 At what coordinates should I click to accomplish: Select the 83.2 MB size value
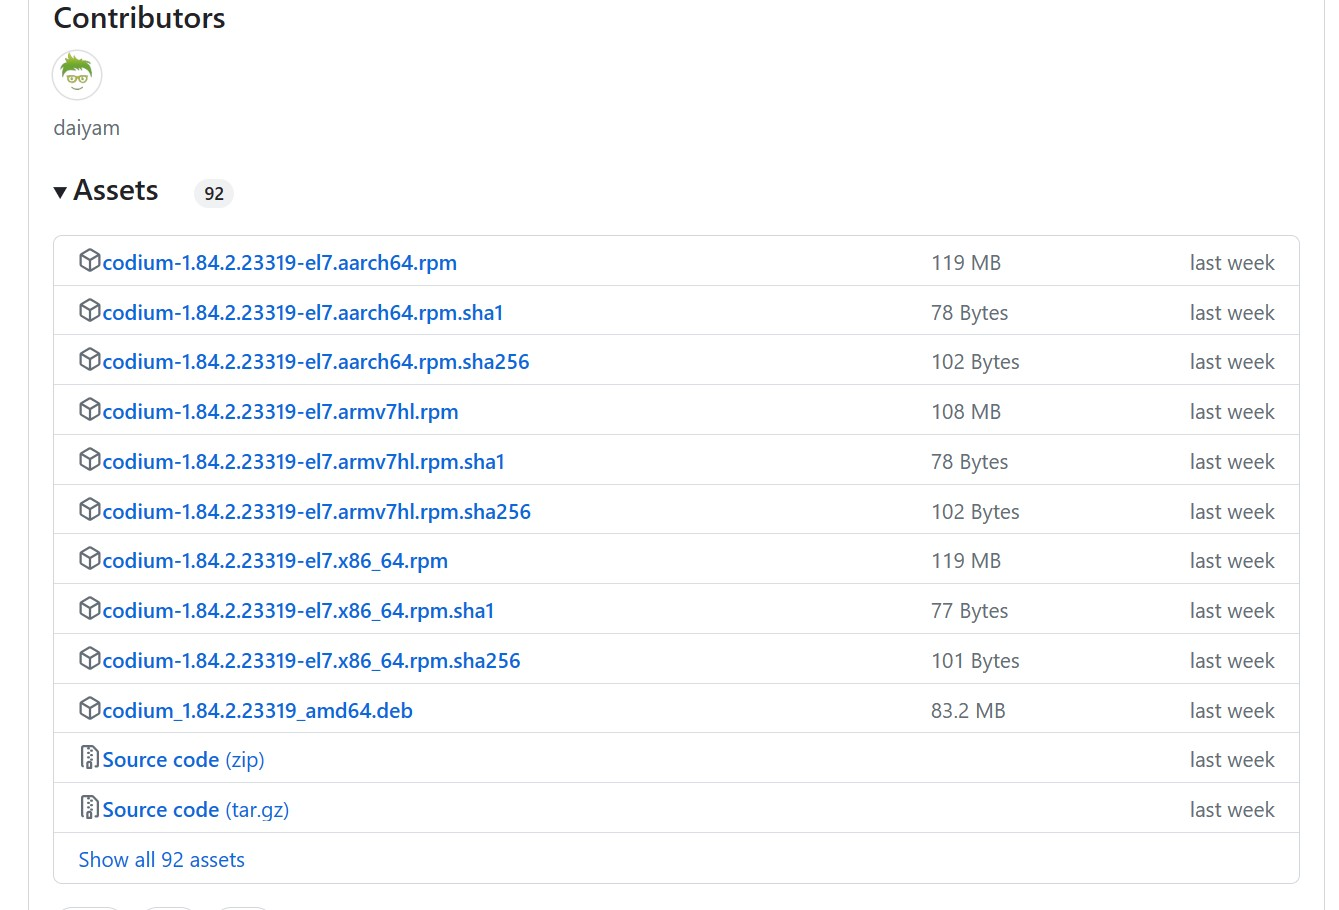tap(968, 711)
